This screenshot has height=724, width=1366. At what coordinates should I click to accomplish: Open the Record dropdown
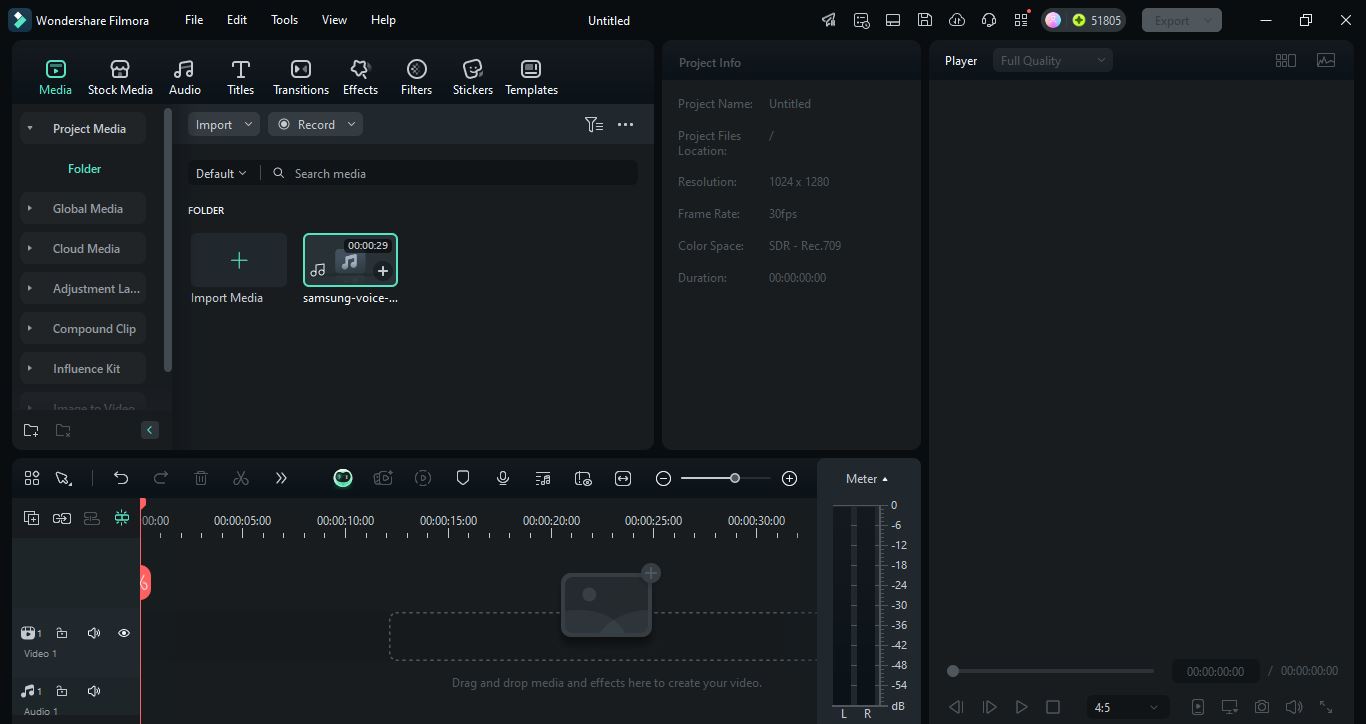click(315, 124)
